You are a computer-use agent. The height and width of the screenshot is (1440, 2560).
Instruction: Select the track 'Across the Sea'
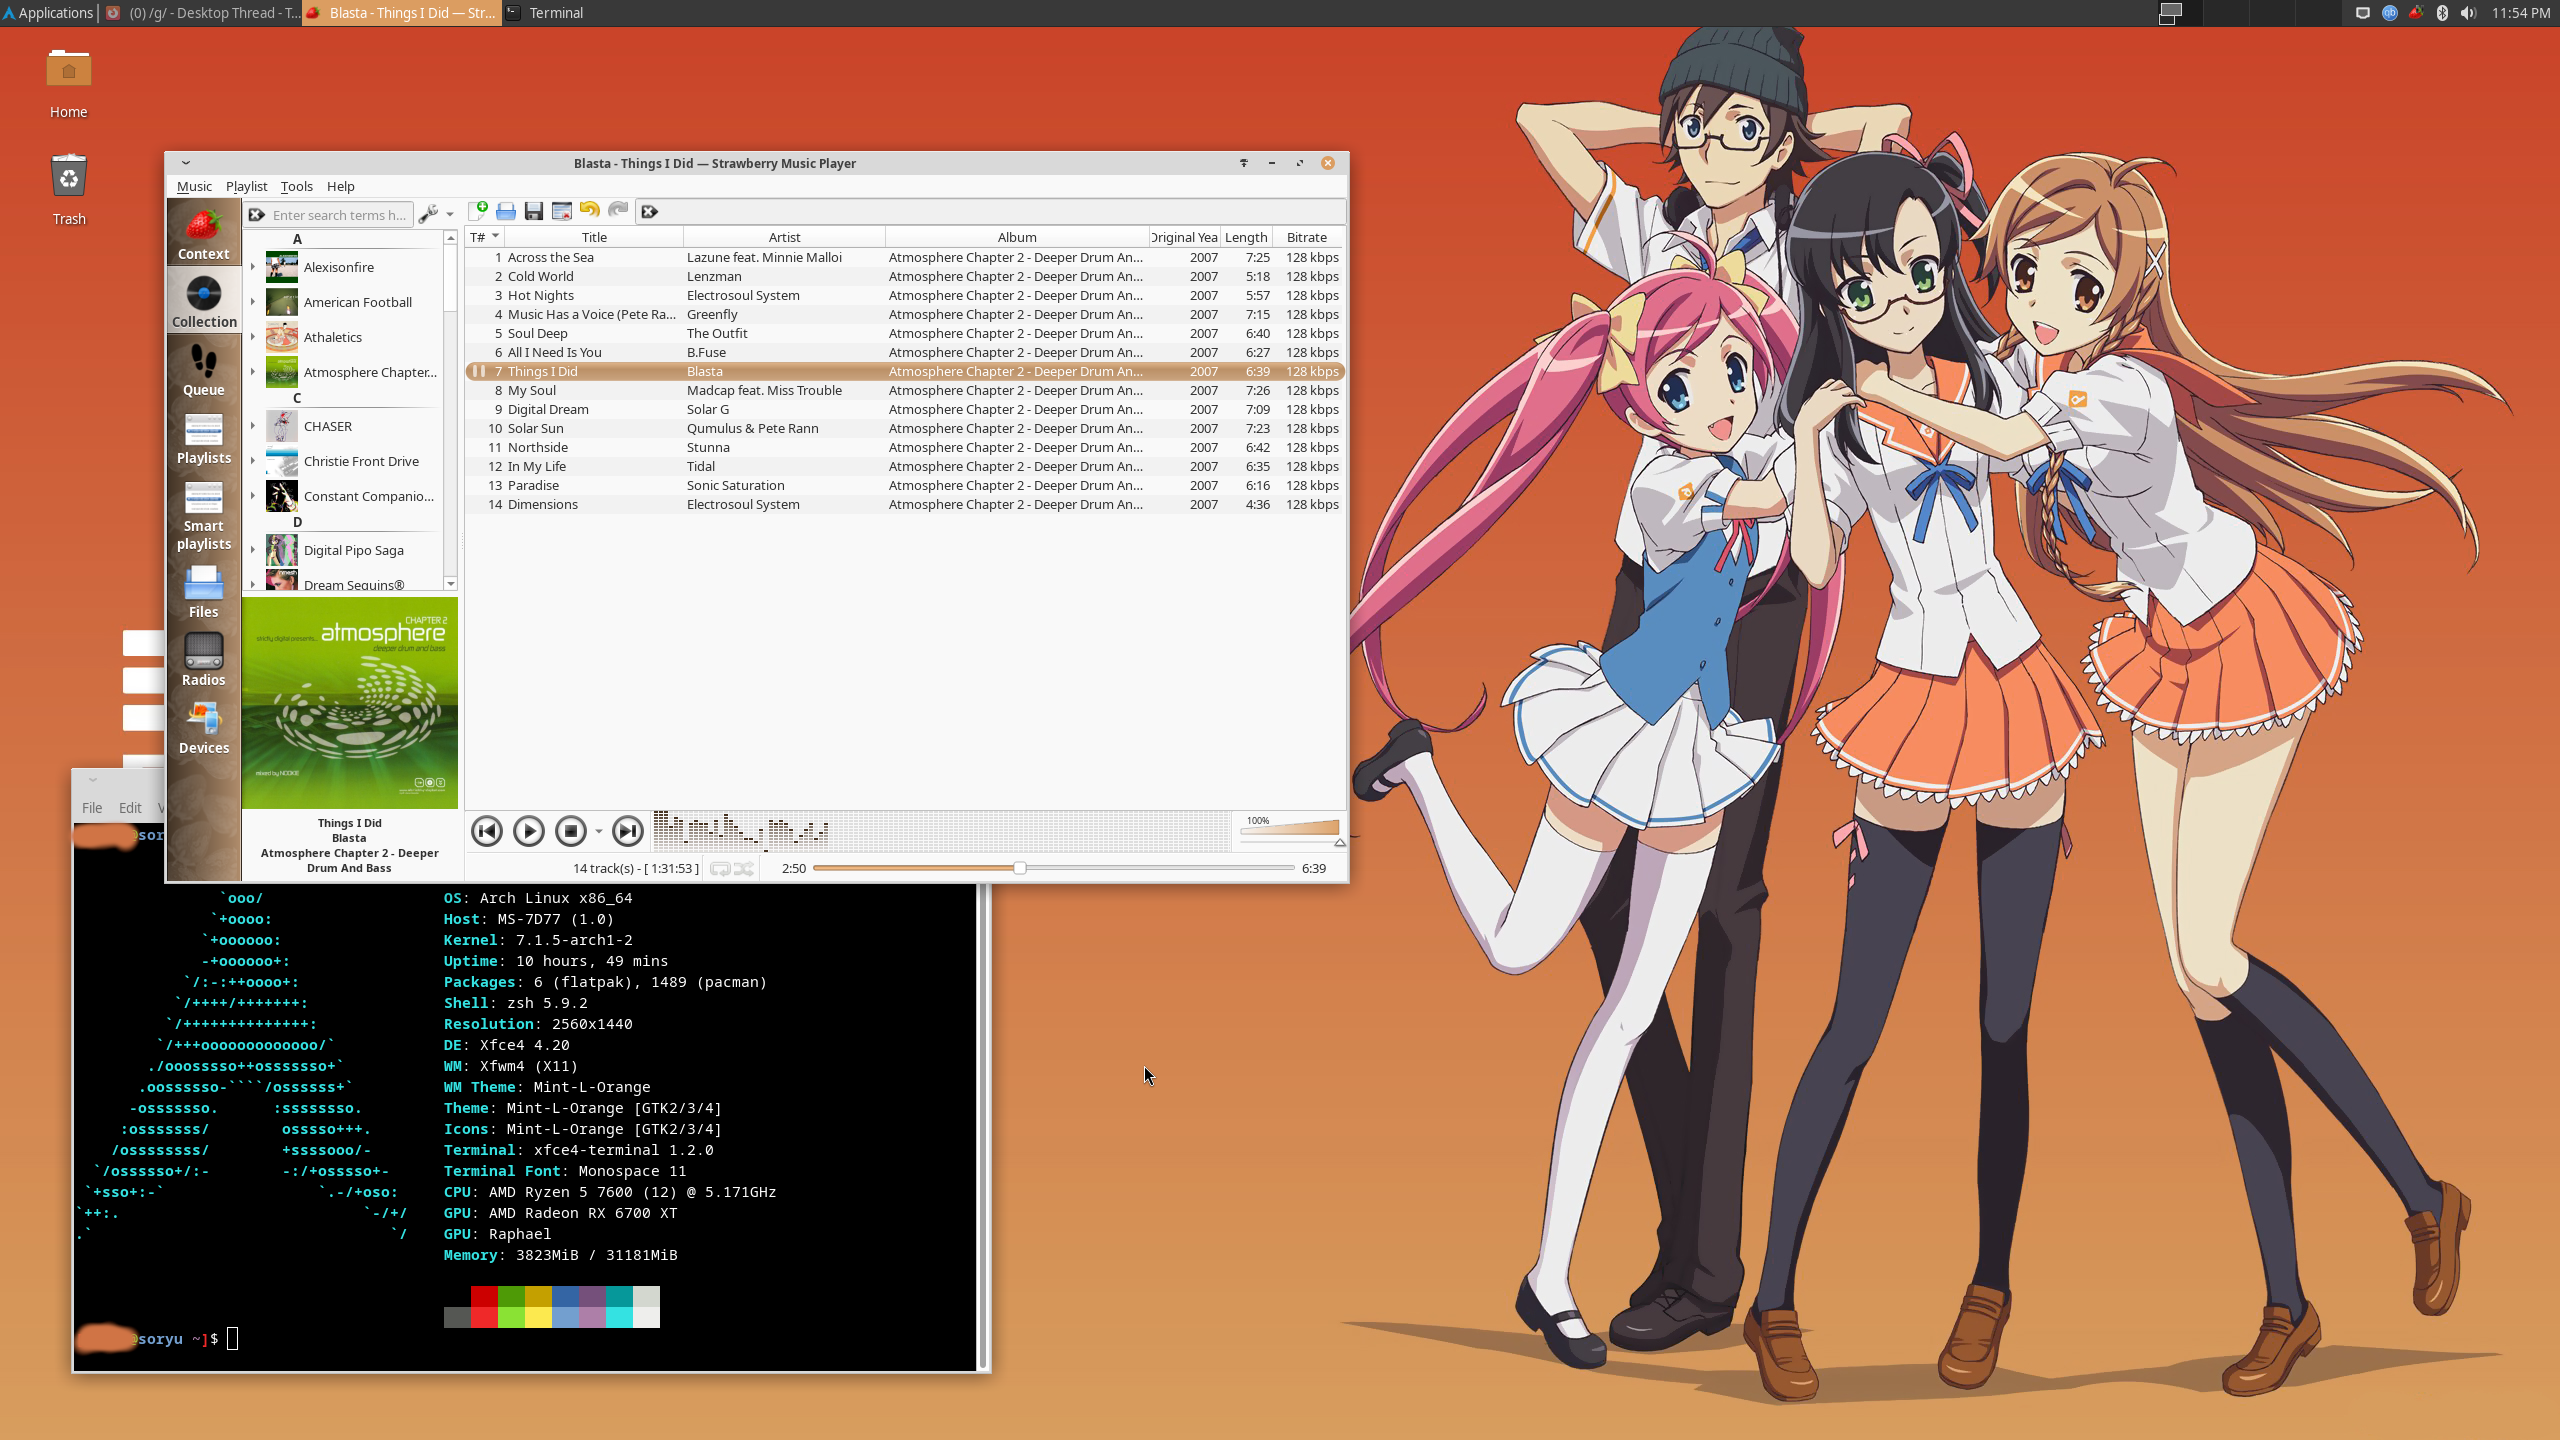point(904,257)
